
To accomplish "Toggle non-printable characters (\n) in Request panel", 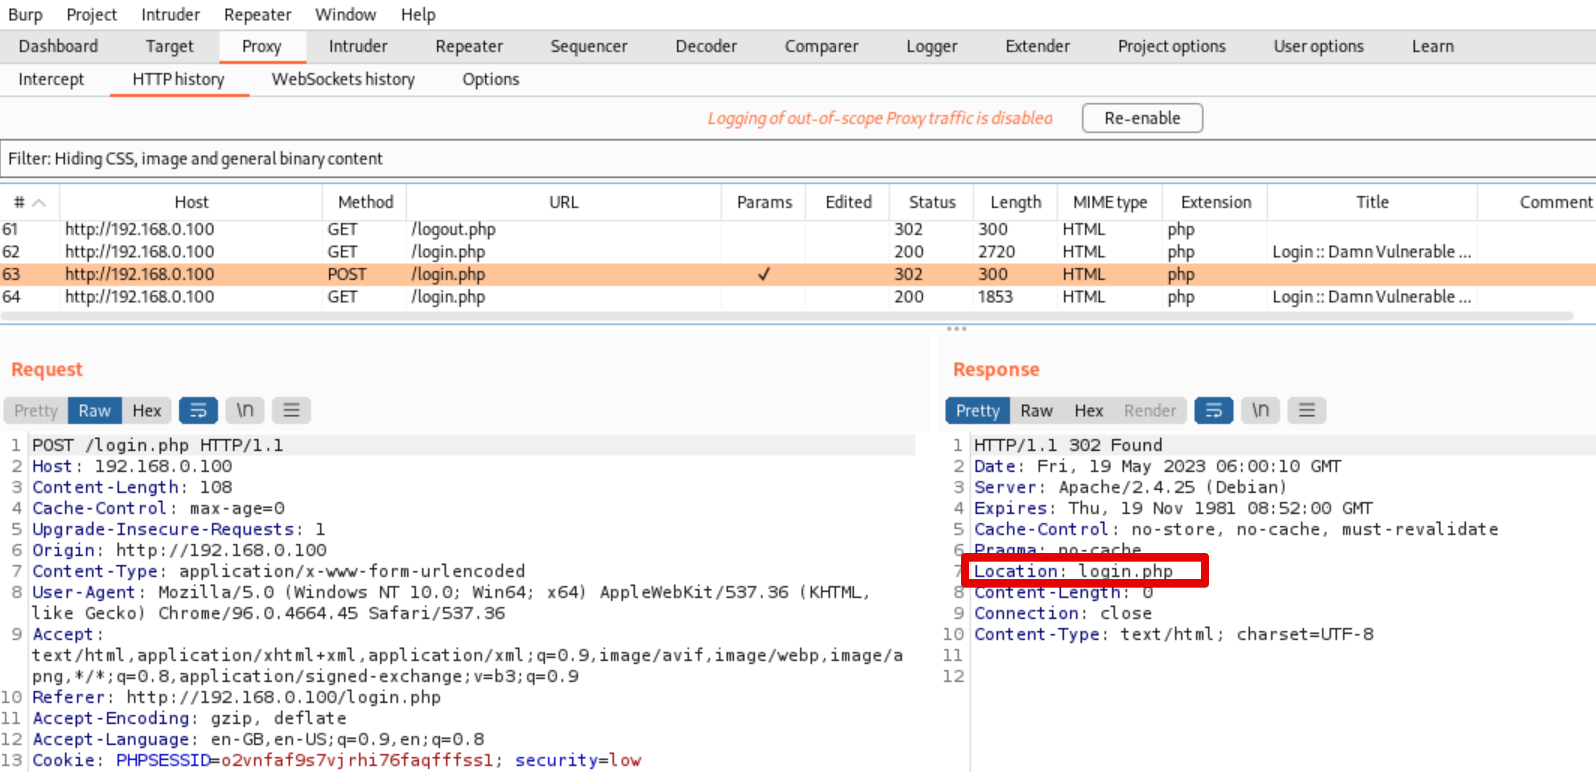I will pyautogui.click(x=245, y=410).
